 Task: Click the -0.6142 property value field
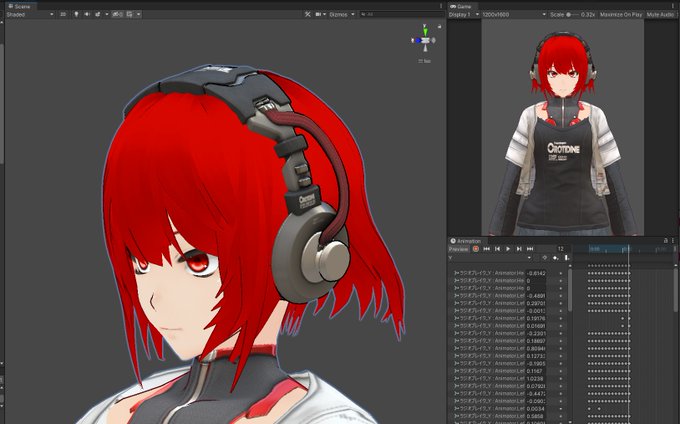click(536, 273)
